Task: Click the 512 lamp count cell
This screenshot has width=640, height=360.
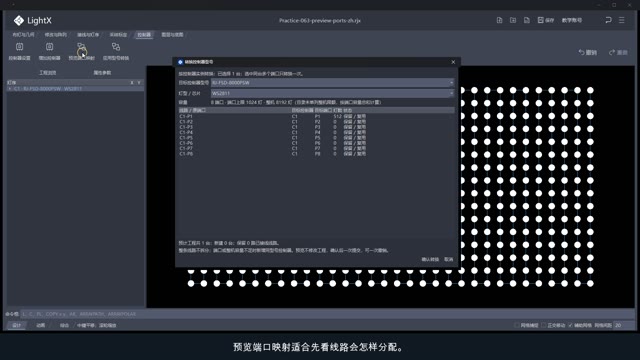Action: (337, 116)
